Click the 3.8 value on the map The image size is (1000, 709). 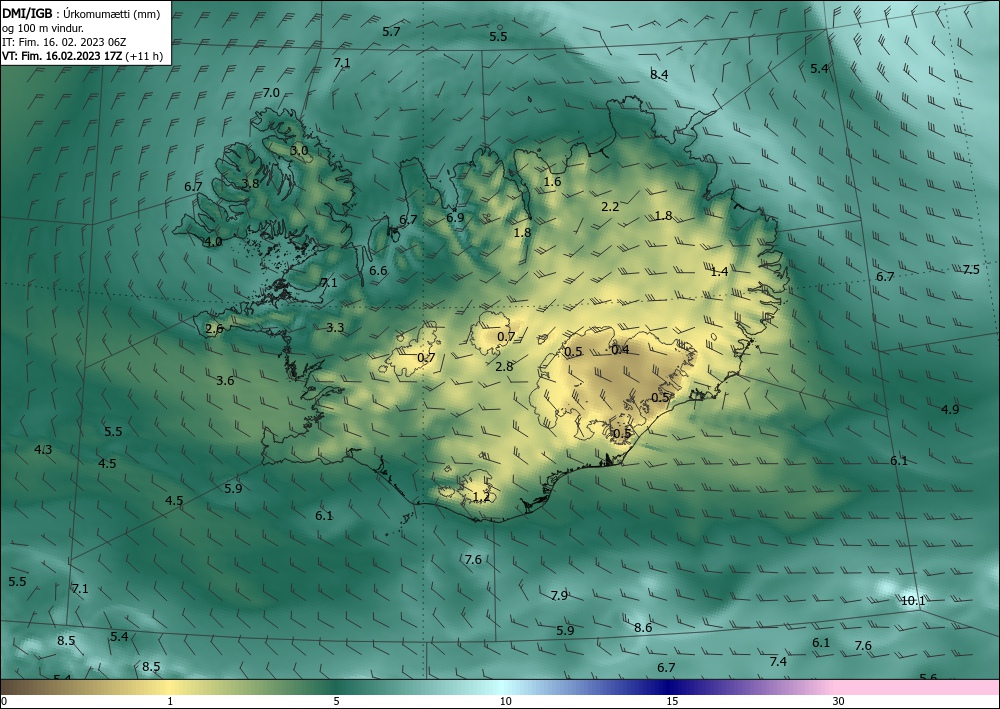coord(251,184)
